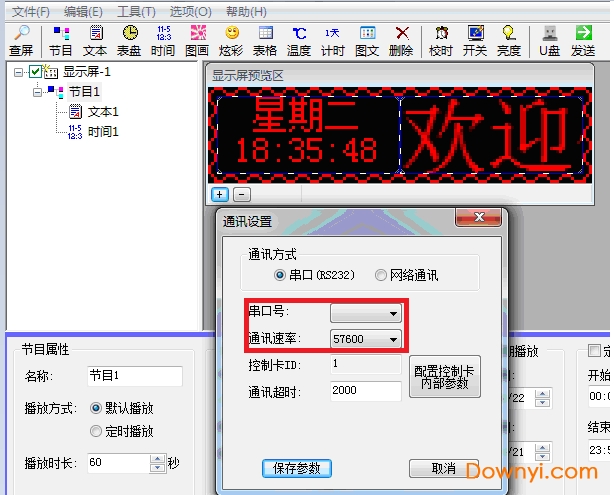
Task: Select 网络通讯 radio button
Action: [x=380, y=275]
